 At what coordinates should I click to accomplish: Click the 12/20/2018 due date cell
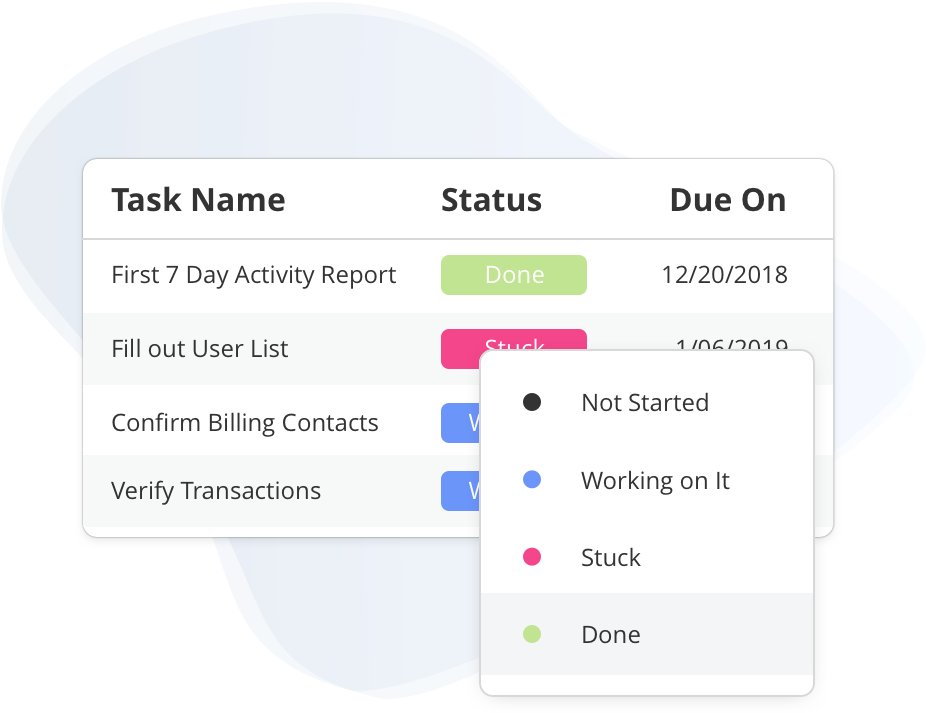coord(724,275)
